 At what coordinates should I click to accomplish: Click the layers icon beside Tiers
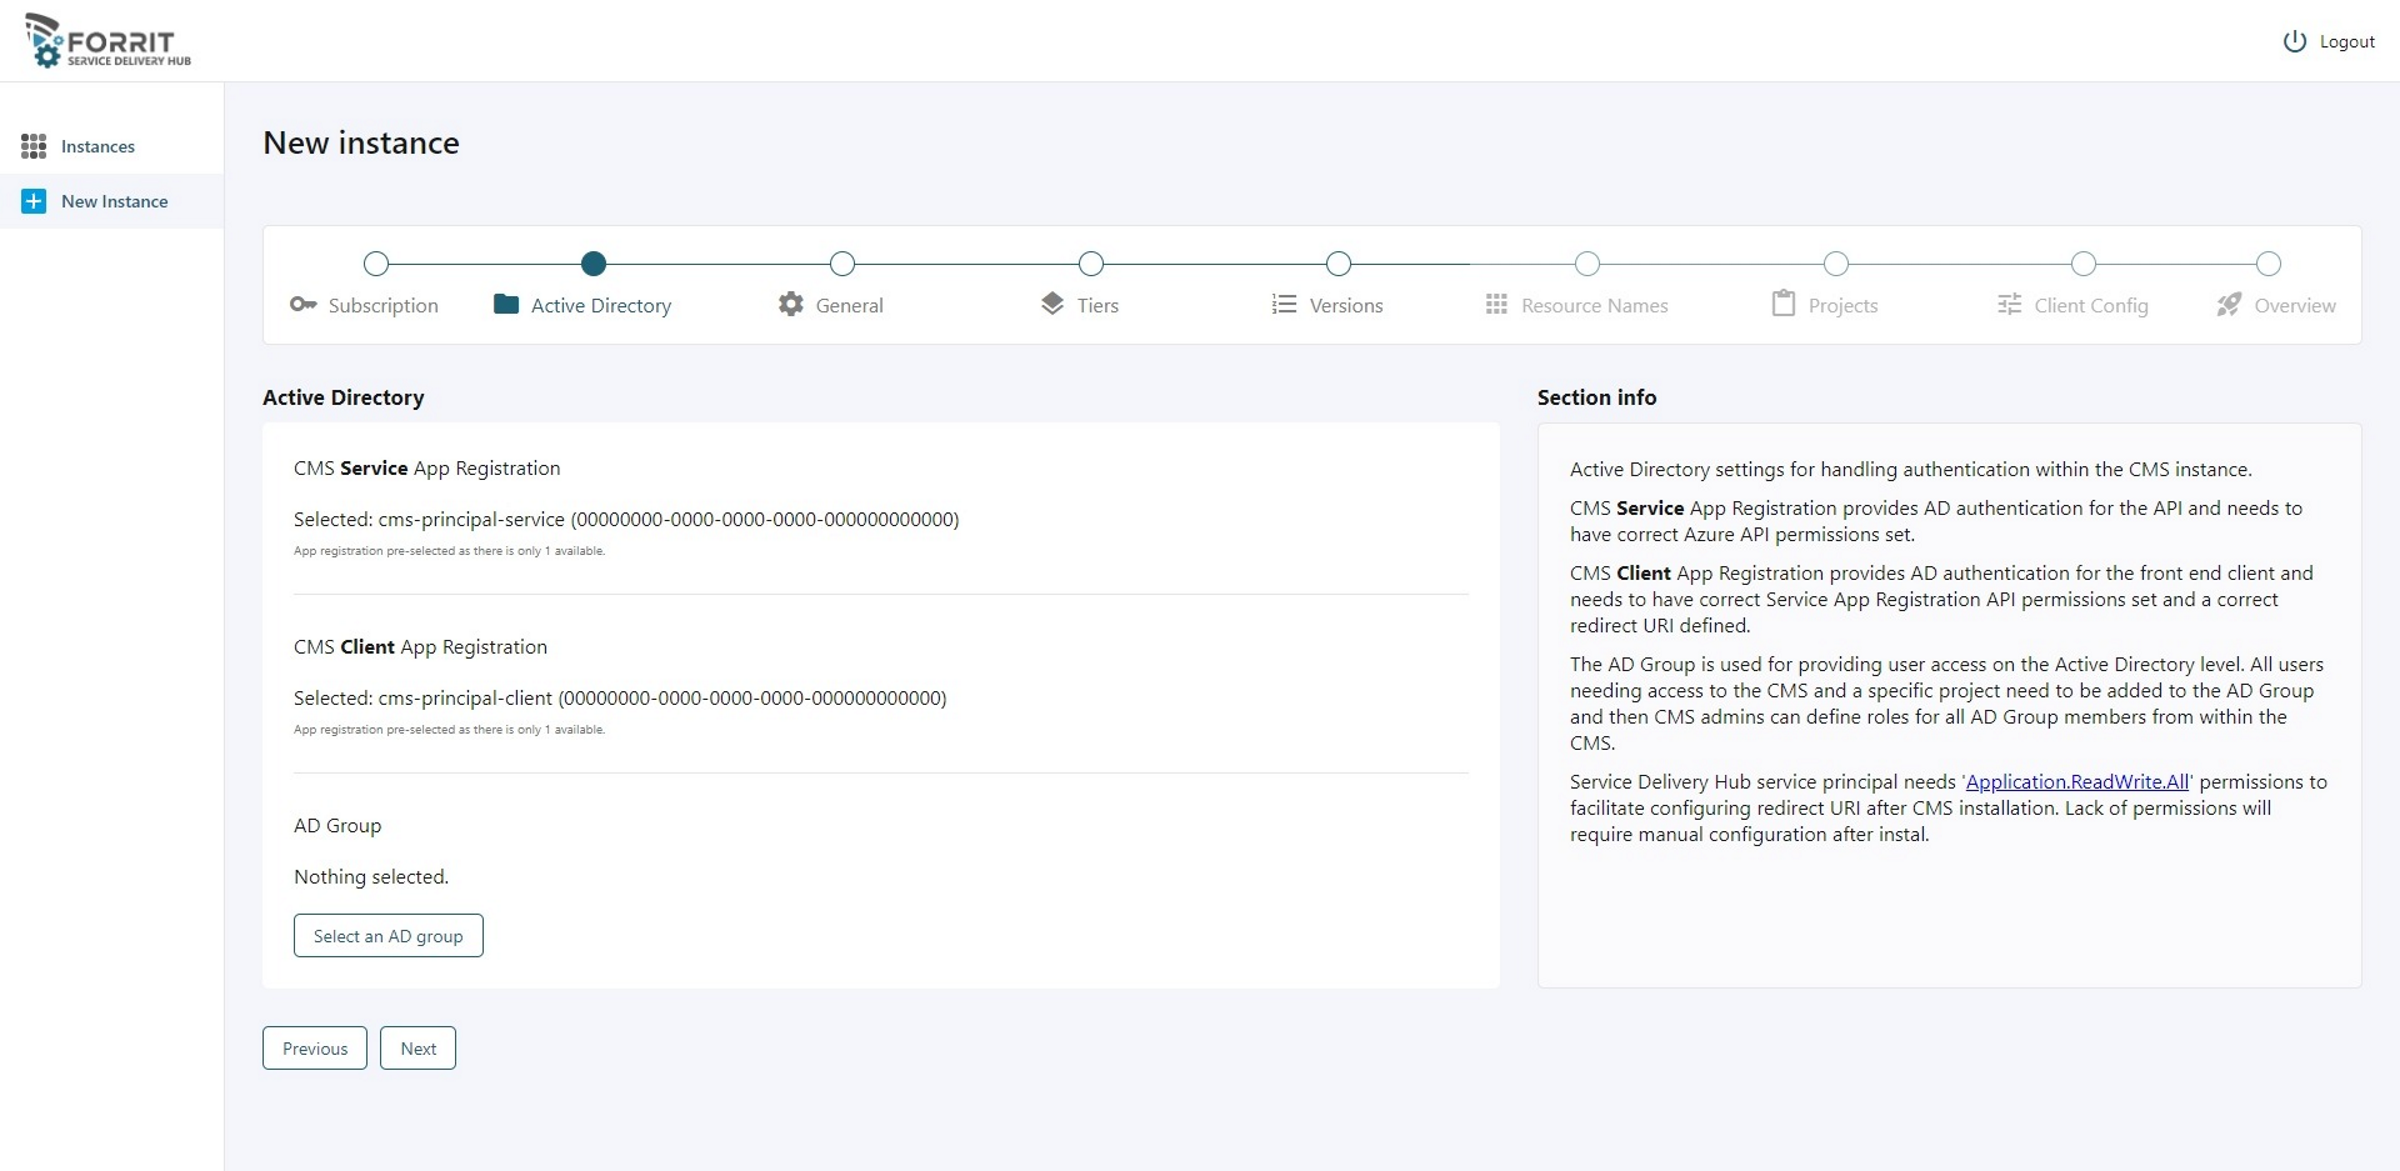click(1052, 304)
